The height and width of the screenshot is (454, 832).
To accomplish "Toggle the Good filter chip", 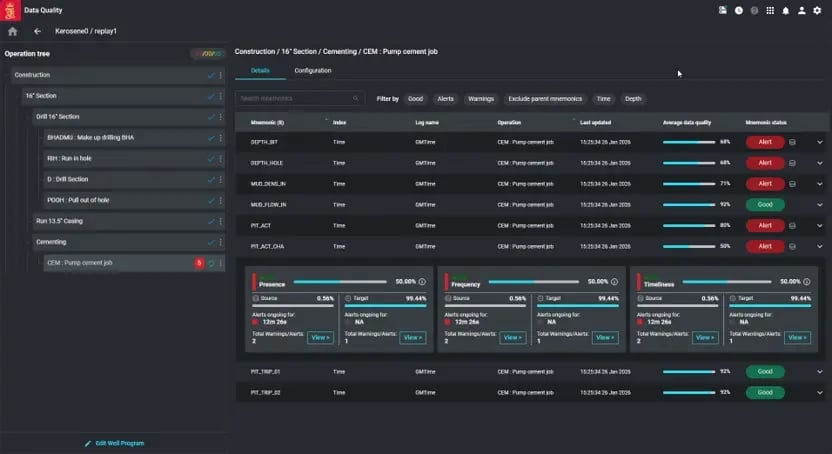I will 415,99.
